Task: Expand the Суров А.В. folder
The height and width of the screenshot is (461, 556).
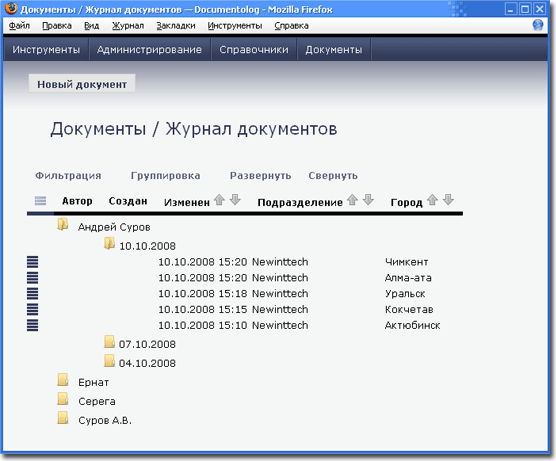Action: (63, 418)
